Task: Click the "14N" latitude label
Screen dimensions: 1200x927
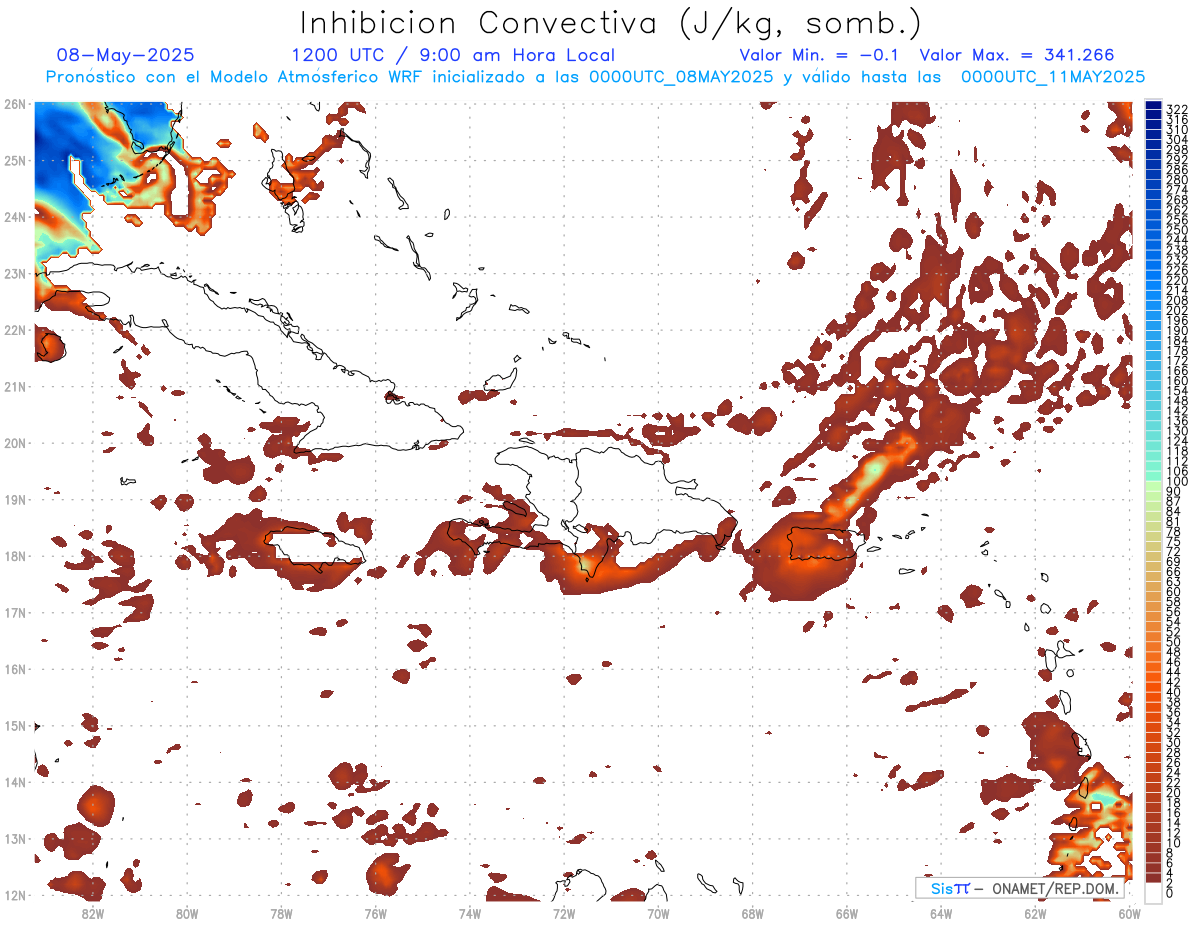Action: 15,782
